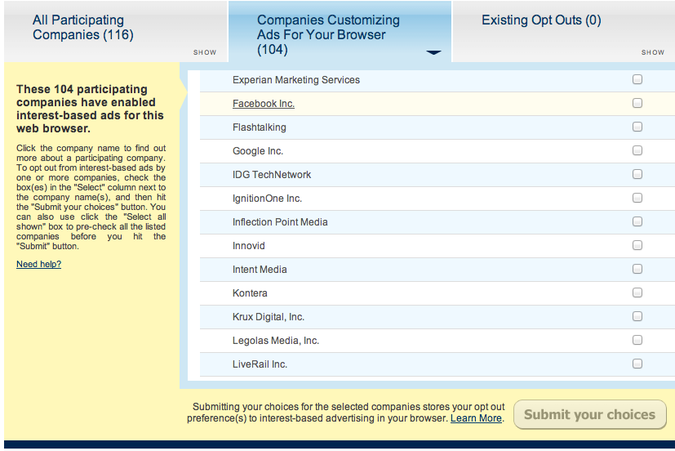
Task: Click the Experian Marketing Services name
Action: [x=296, y=80]
